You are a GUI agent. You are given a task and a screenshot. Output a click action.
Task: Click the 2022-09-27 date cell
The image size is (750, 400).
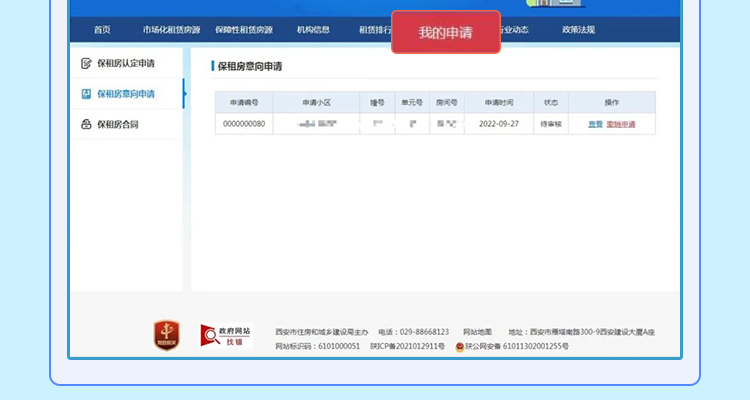pyautogui.click(x=499, y=123)
